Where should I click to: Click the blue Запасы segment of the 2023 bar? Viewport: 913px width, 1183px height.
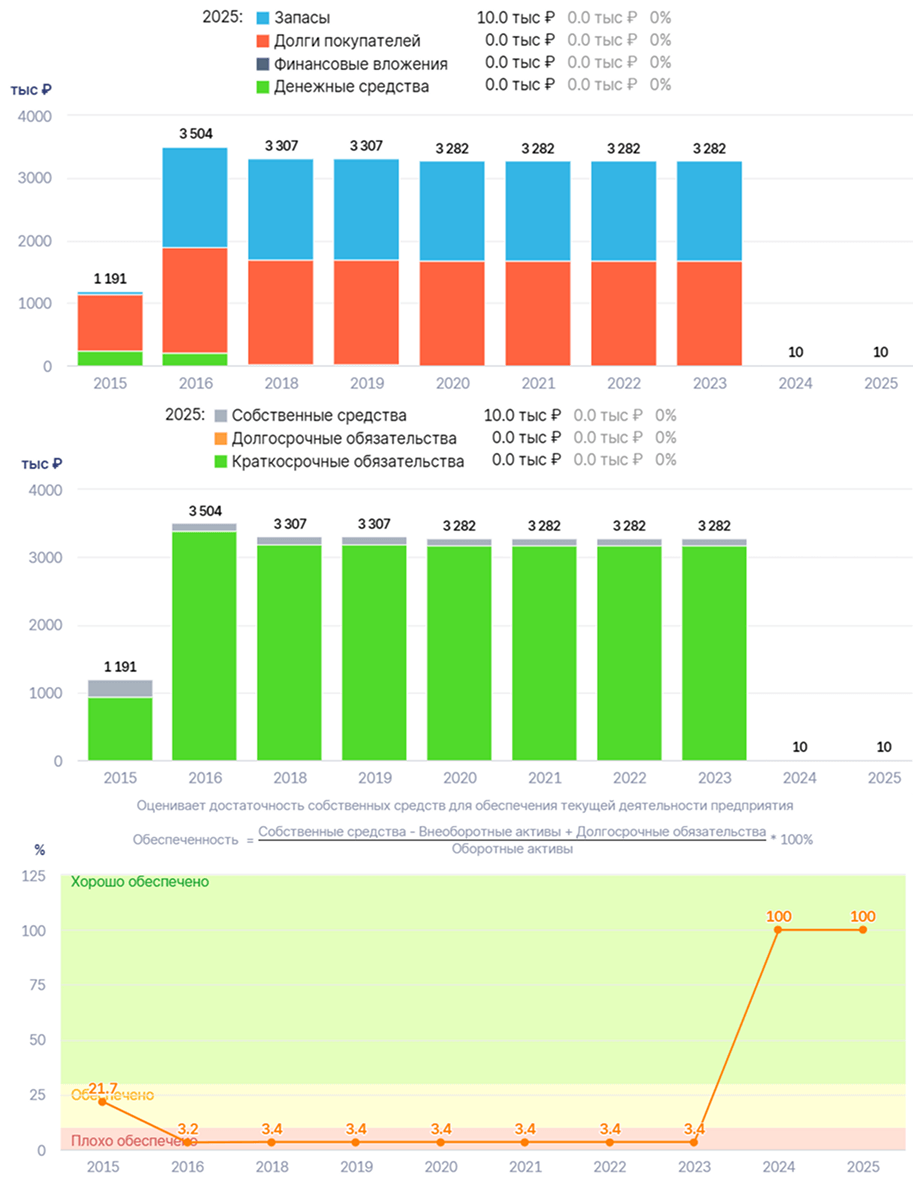(709, 211)
